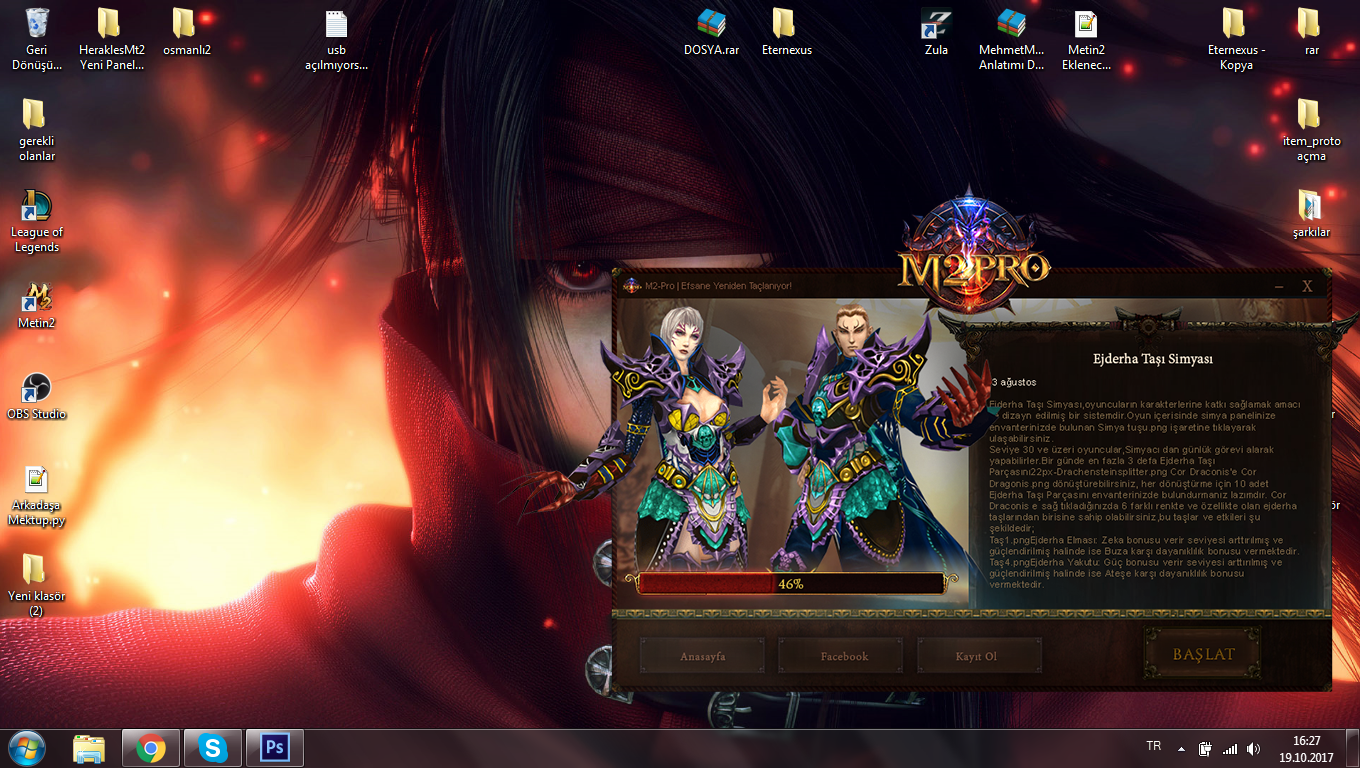Open Photoshop from the taskbar
Image resolution: width=1360 pixels, height=768 pixels.
coord(274,748)
